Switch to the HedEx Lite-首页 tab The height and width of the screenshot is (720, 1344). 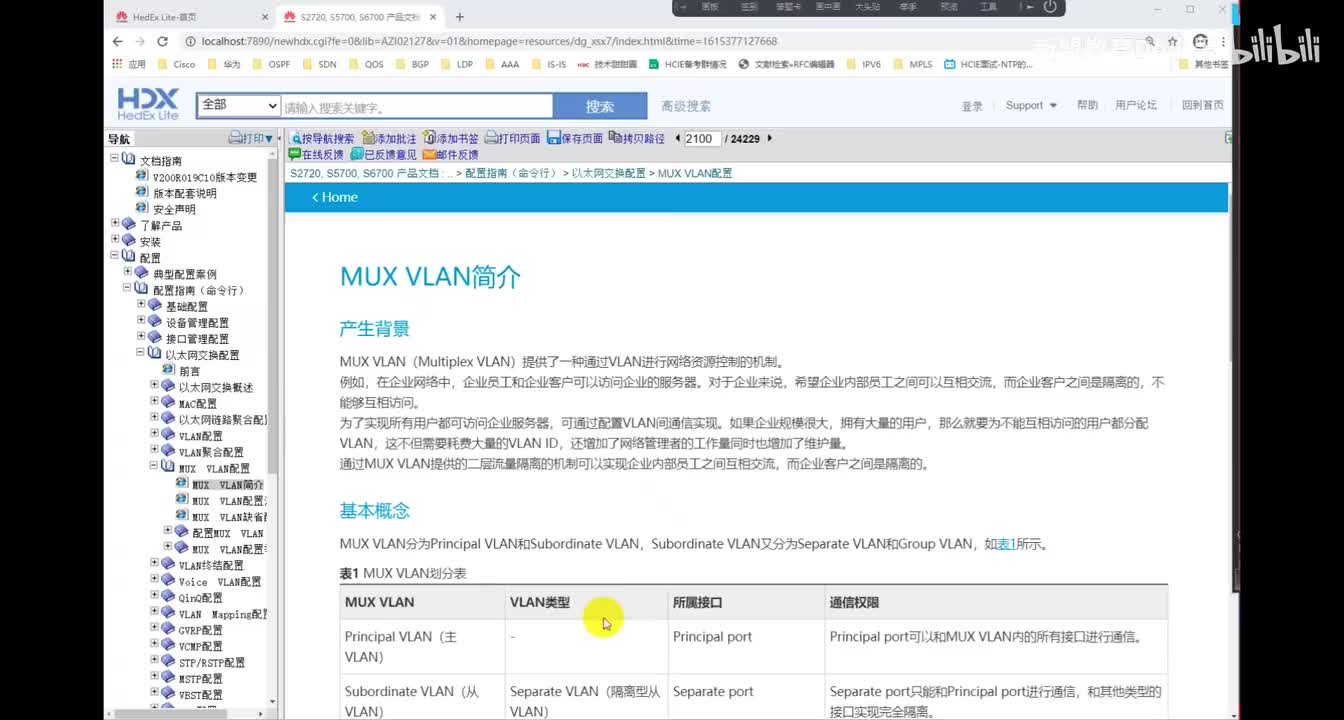point(190,17)
